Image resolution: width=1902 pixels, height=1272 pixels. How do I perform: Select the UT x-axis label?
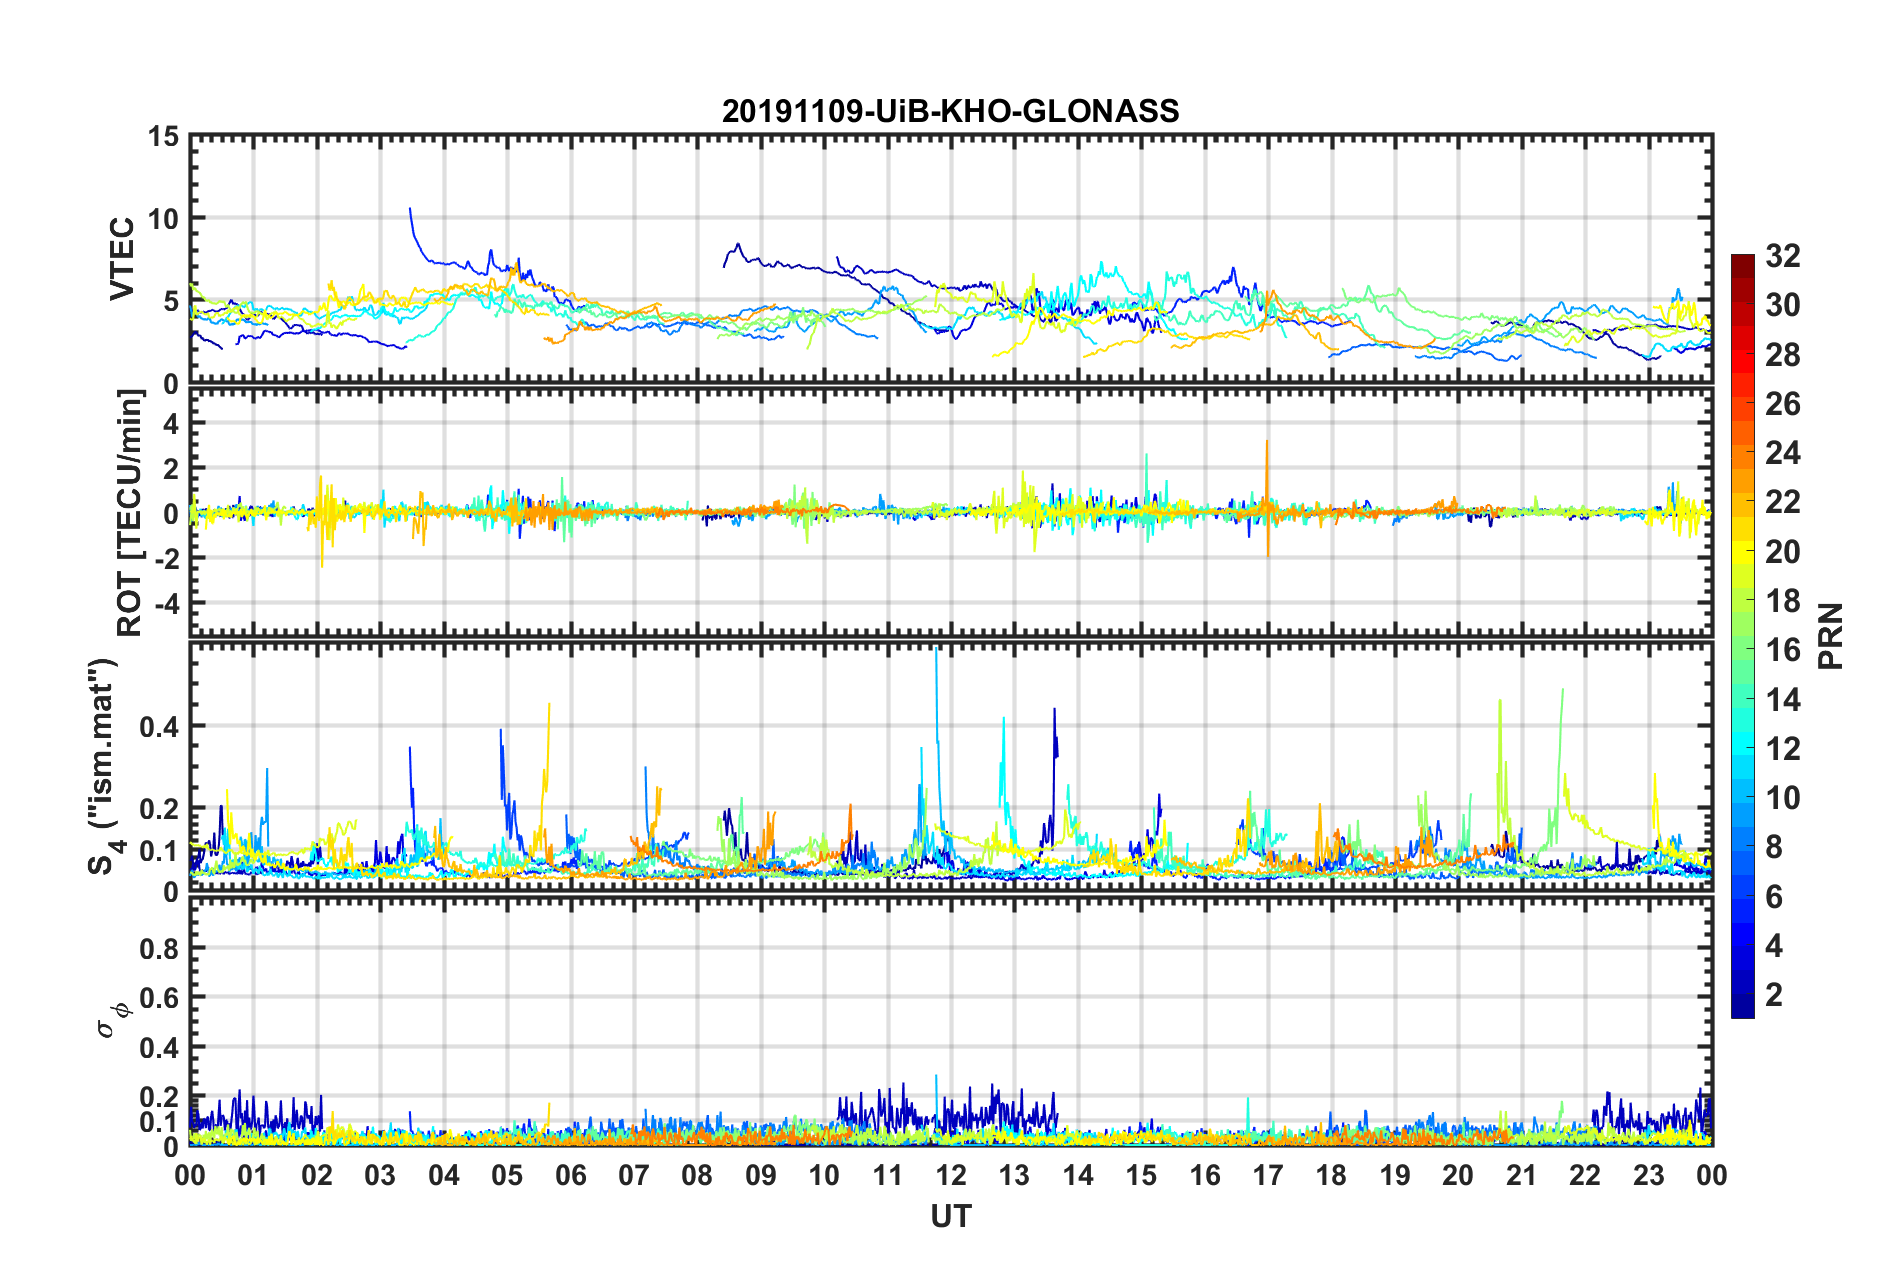(951, 1216)
